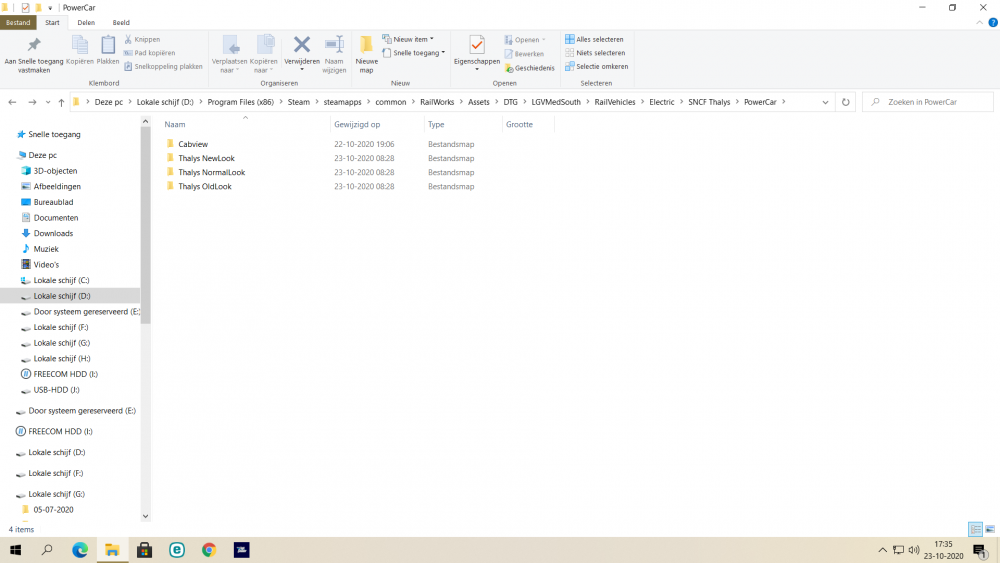1000x563 pixels.
Task: Open the Bestand menu
Action: pos(18,22)
